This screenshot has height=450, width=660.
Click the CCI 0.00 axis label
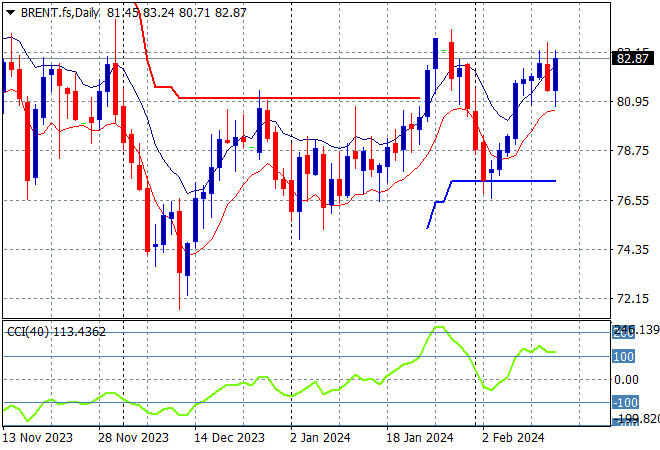click(626, 380)
